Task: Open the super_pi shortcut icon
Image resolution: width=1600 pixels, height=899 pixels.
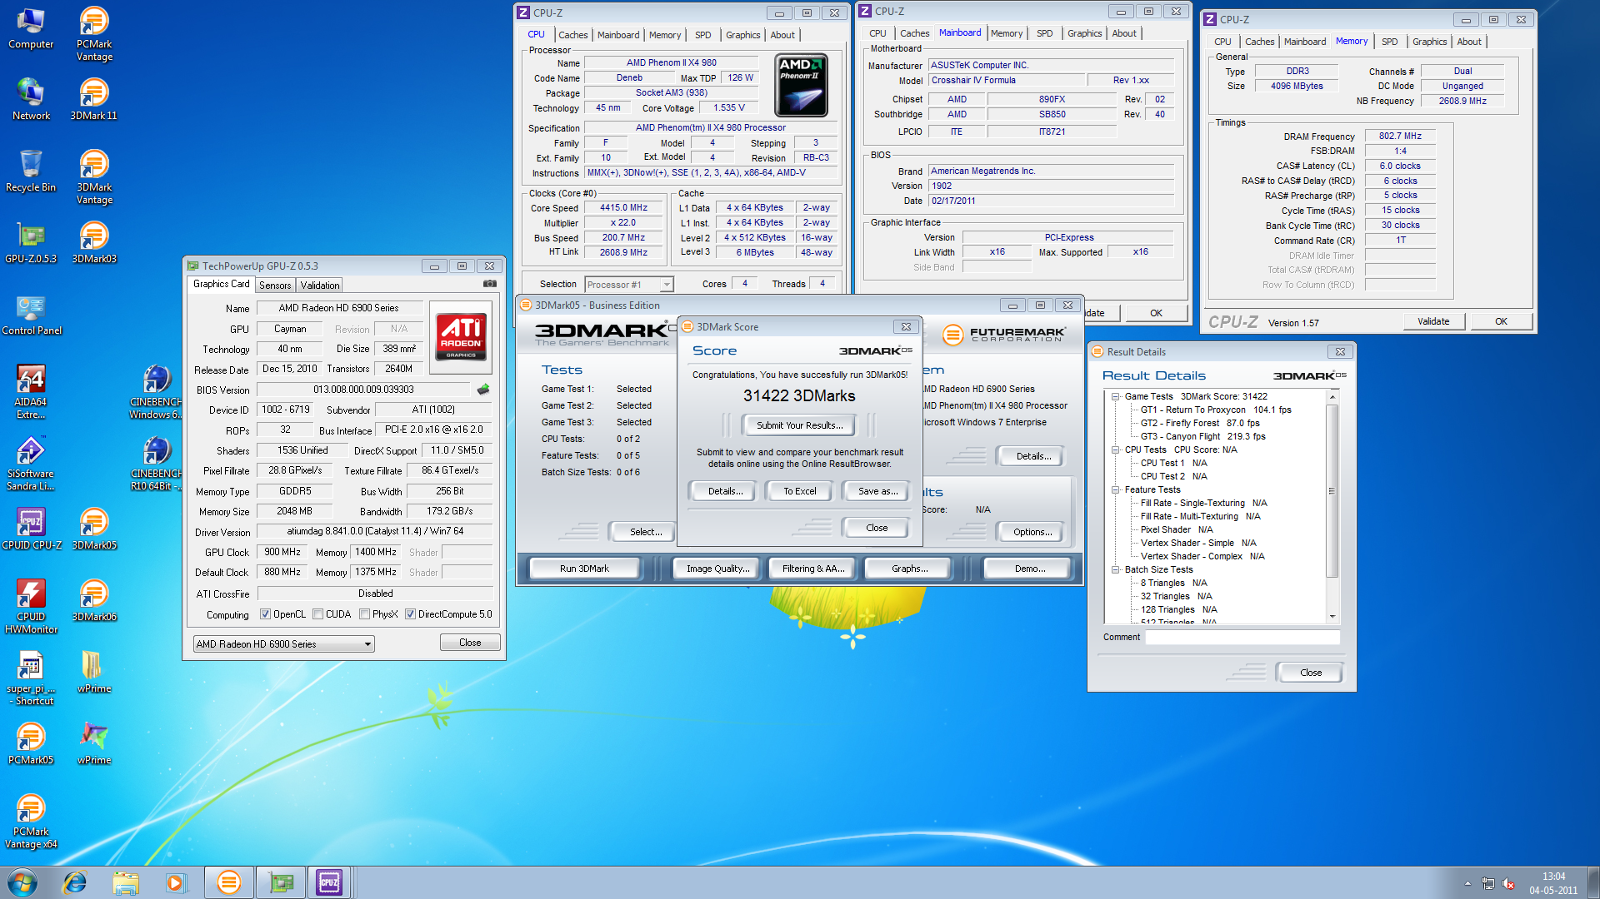Action: (31, 679)
